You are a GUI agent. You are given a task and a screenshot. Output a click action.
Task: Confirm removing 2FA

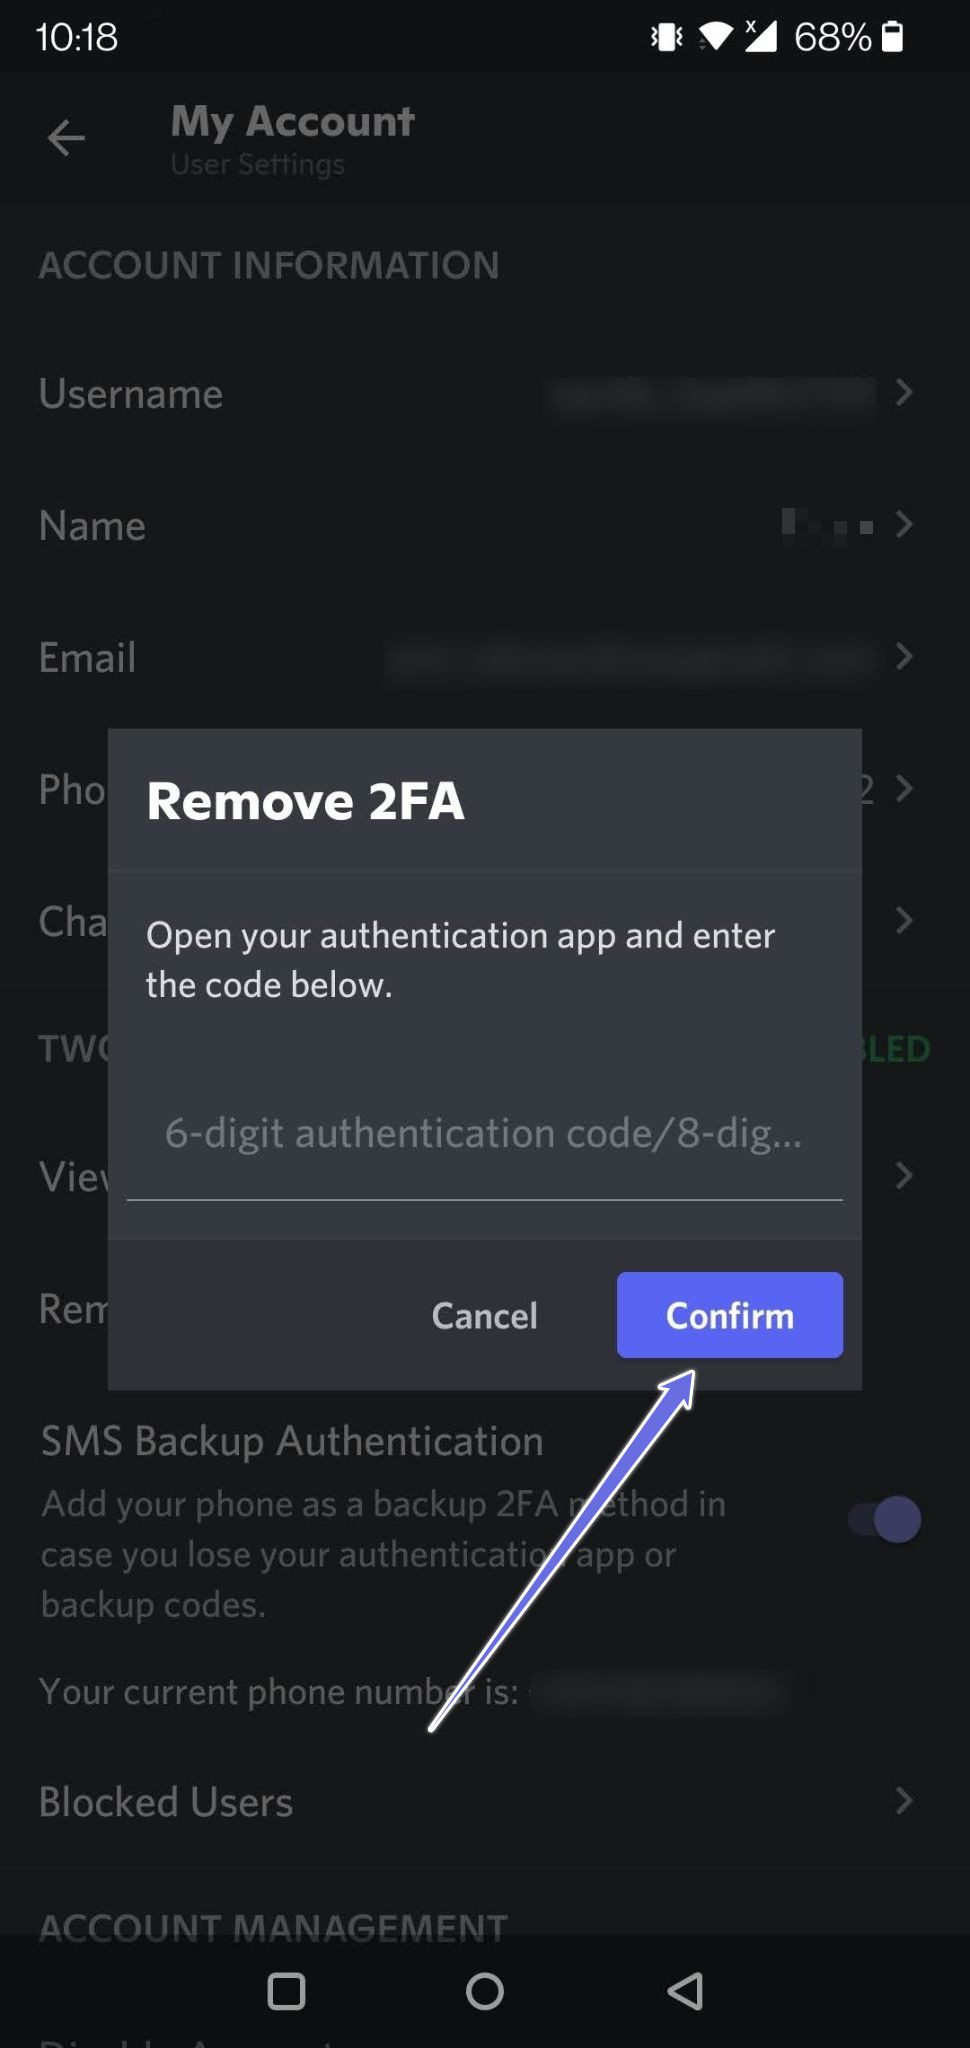point(729,1315)
